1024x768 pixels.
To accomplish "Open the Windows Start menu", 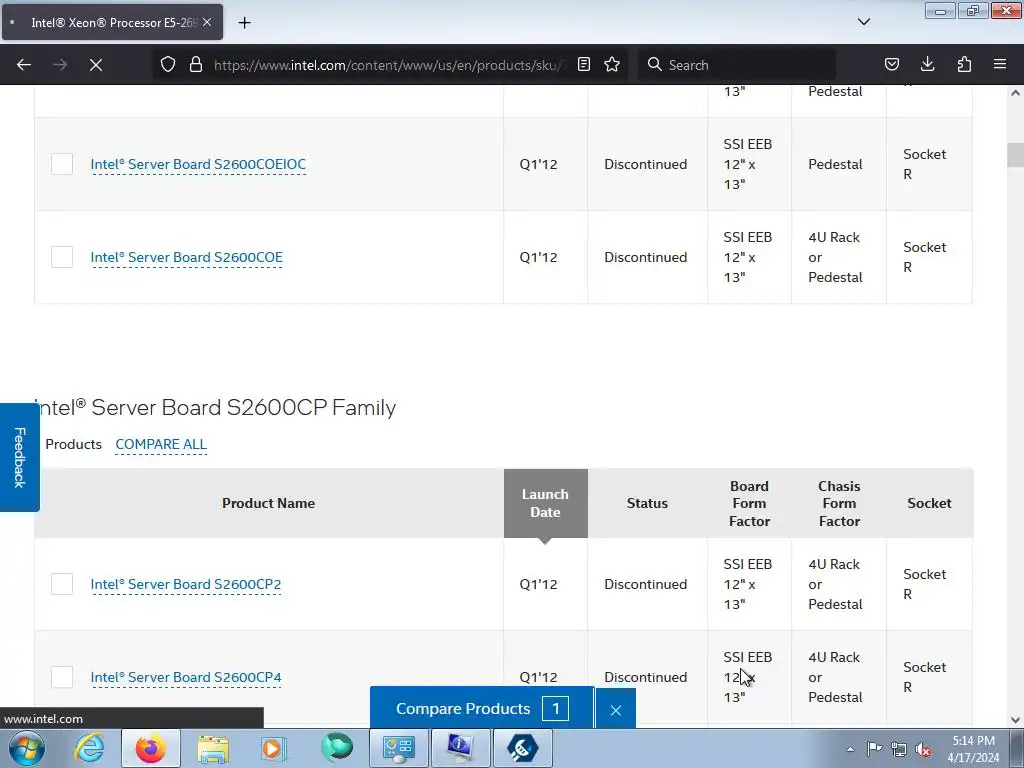I will (x=27, y=748).
